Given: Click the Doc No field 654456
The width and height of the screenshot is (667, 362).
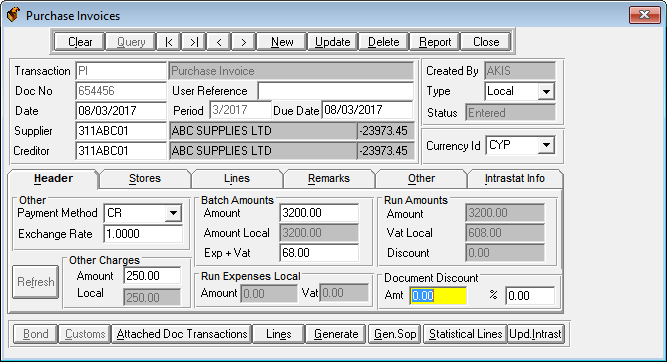Looking at the screenshot, I should pos(121,91).
